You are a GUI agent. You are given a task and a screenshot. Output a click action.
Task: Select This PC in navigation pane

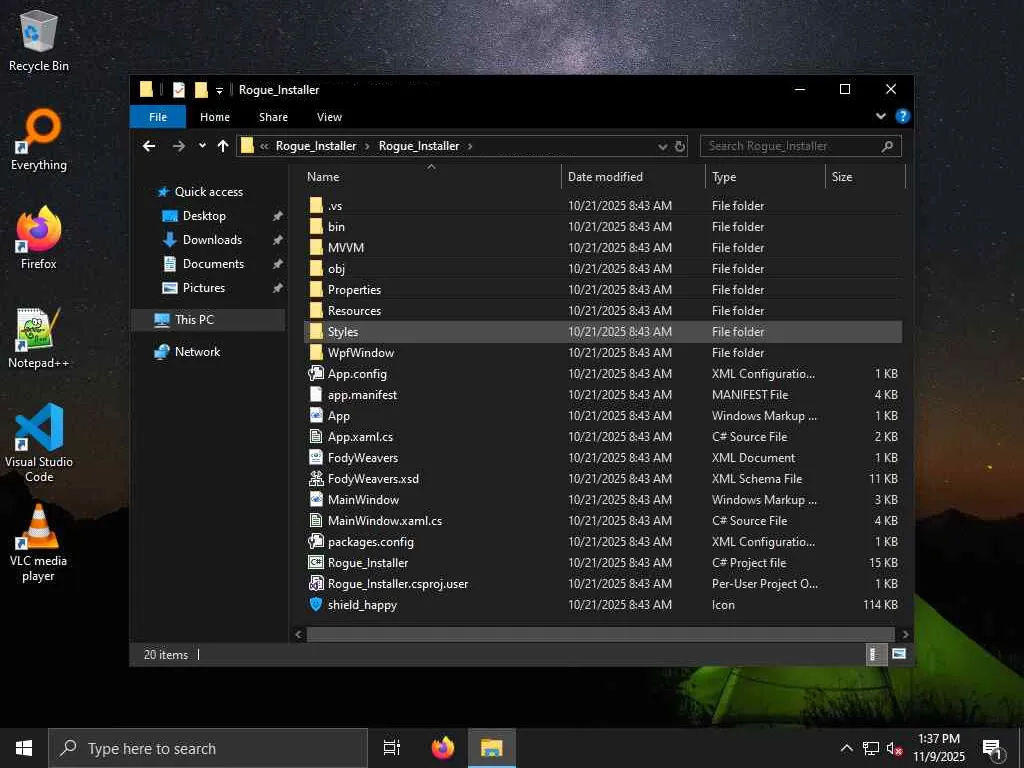(209, 319)
